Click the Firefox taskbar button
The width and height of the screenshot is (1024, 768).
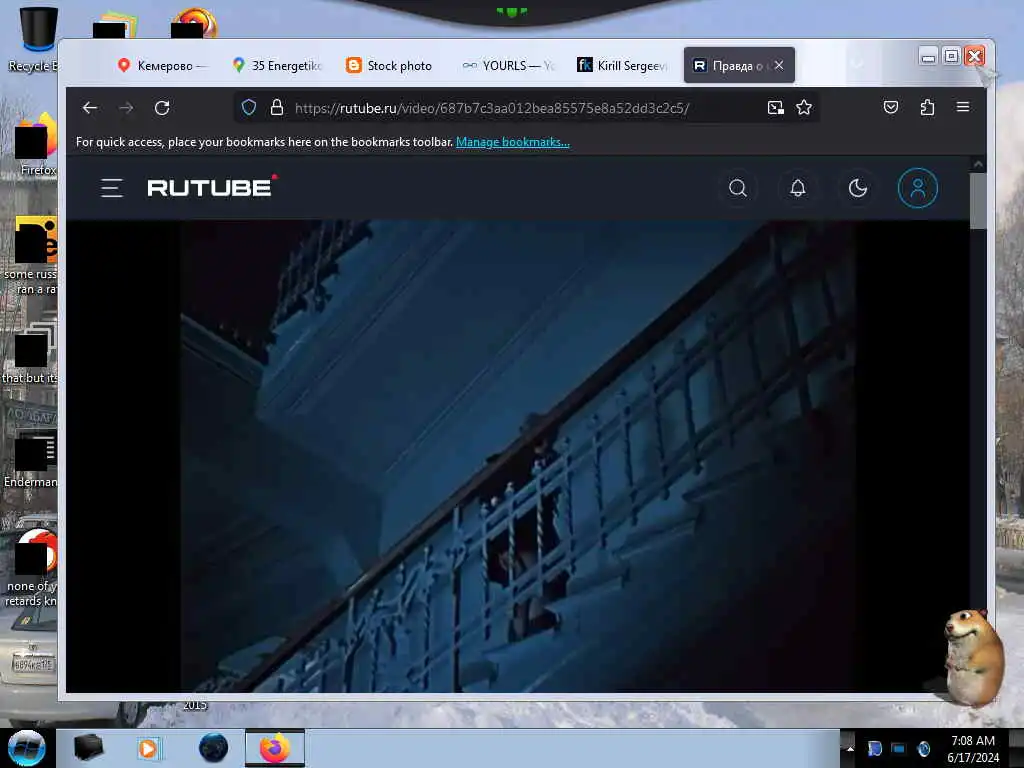275,748
